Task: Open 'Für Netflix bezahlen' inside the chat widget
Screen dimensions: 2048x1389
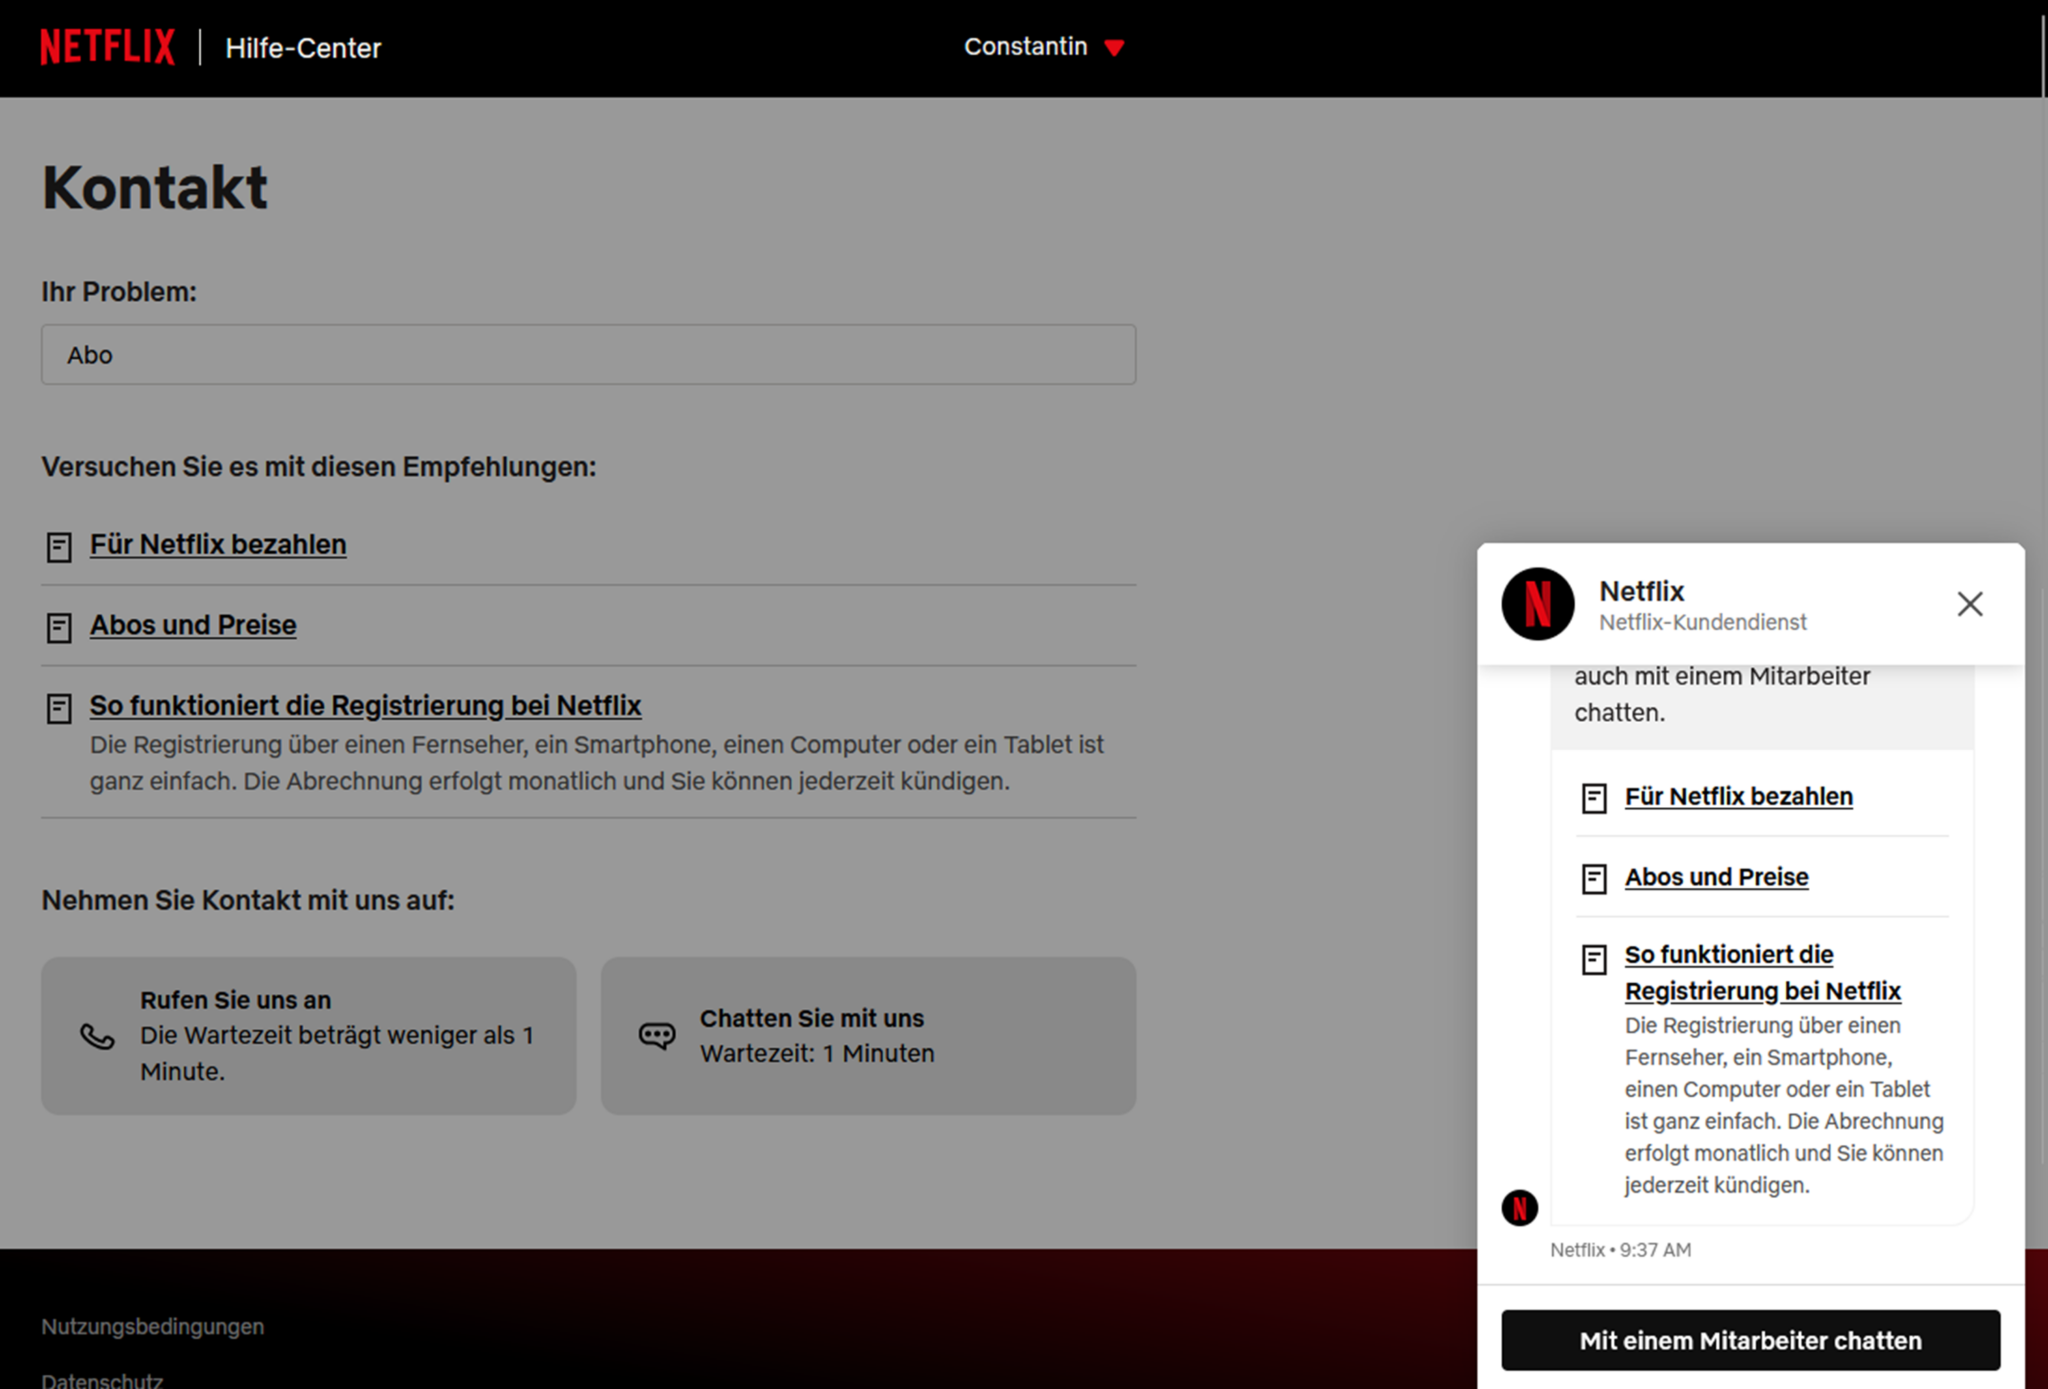Action: pos(1737,797)
